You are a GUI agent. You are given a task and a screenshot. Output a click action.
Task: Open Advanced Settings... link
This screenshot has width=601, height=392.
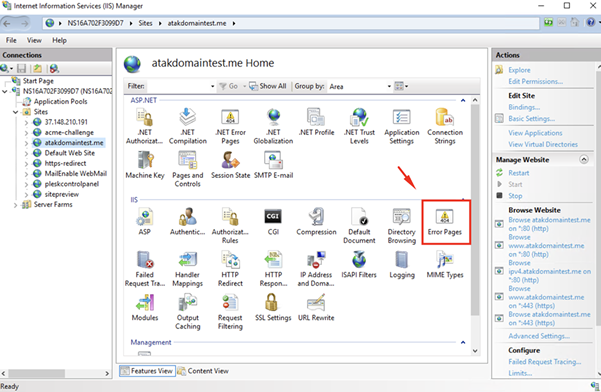click(x=539, y=336)
